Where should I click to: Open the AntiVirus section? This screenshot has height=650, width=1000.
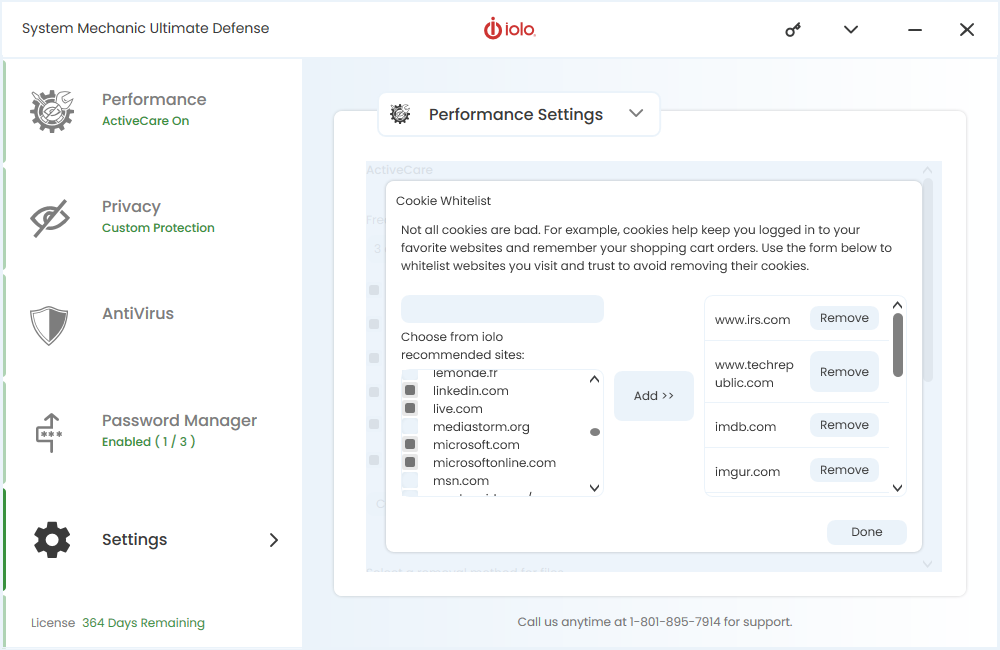click(153, 325)
